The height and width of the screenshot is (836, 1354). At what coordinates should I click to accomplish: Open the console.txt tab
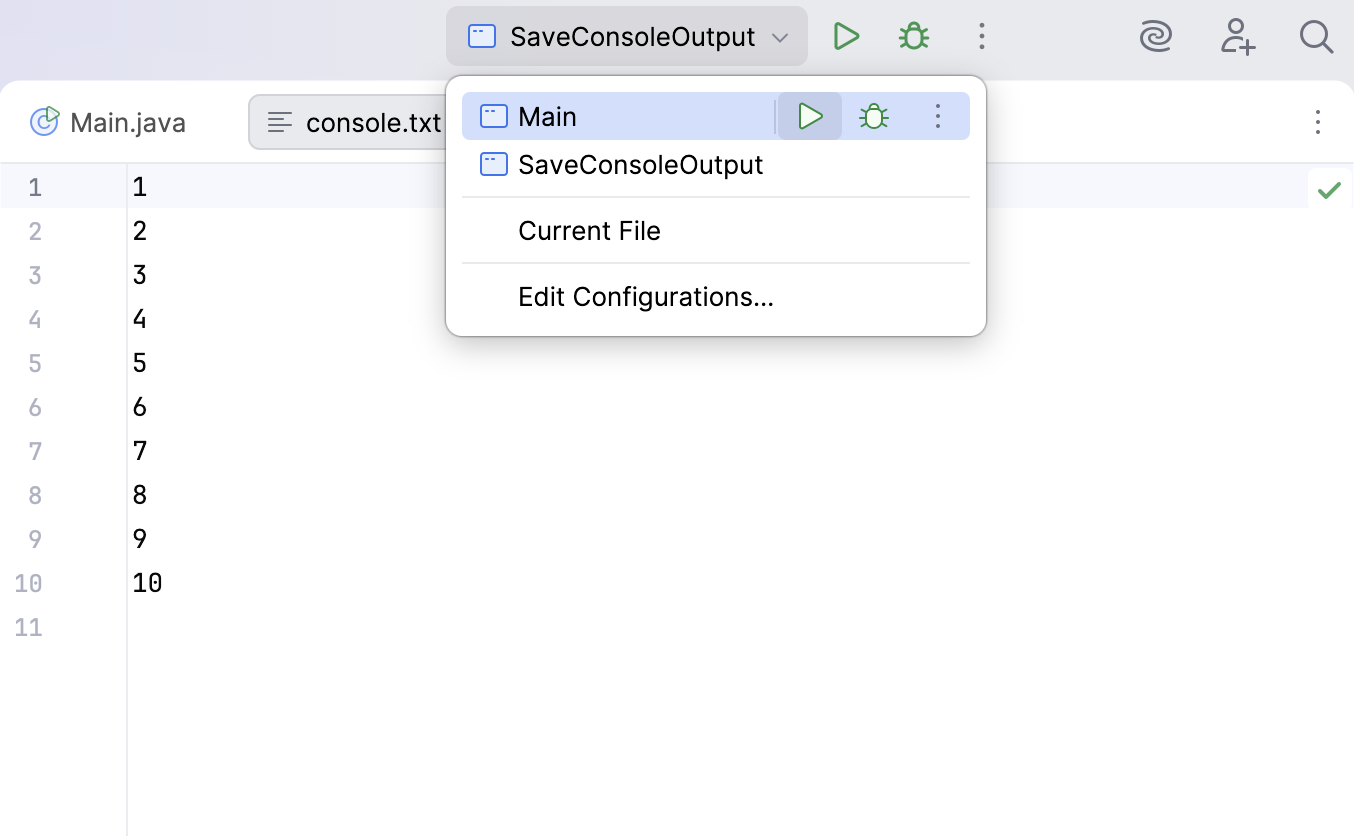coord(373,121)
